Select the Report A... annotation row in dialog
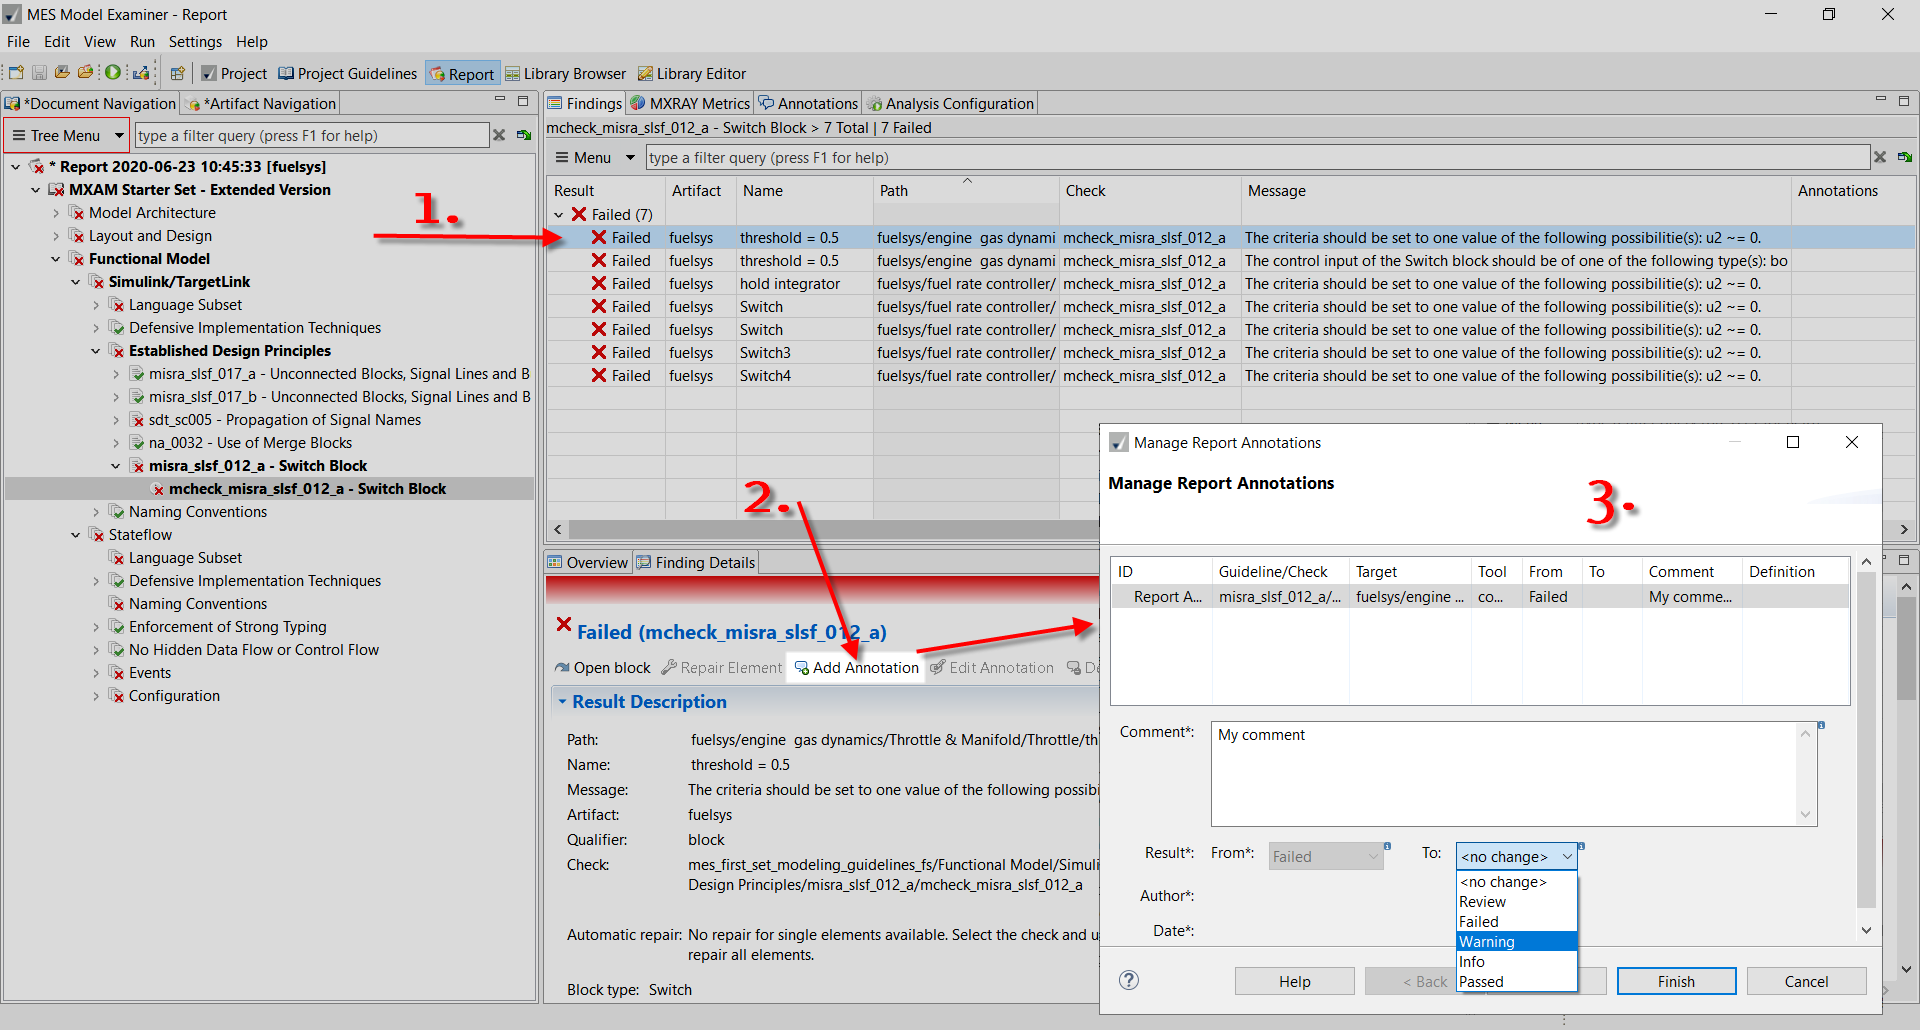The image size is (1920, 1030). [1480, 597]
